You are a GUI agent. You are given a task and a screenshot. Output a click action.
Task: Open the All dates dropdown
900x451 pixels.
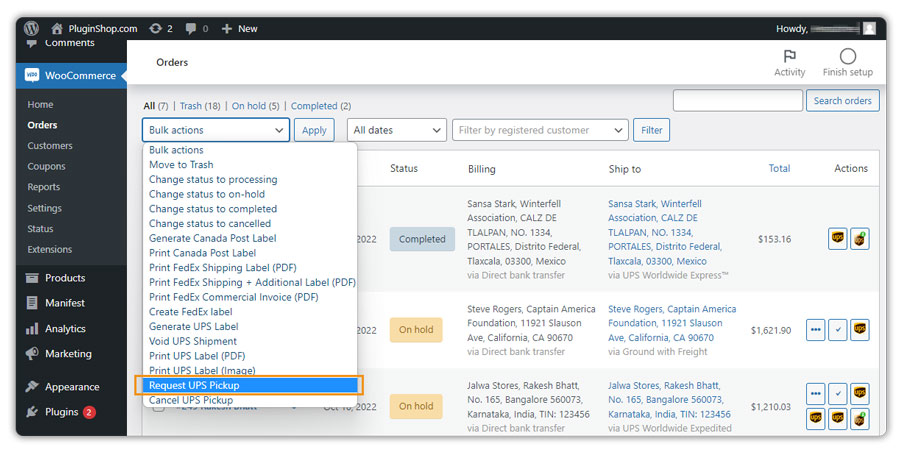click(x=397, y=130)
